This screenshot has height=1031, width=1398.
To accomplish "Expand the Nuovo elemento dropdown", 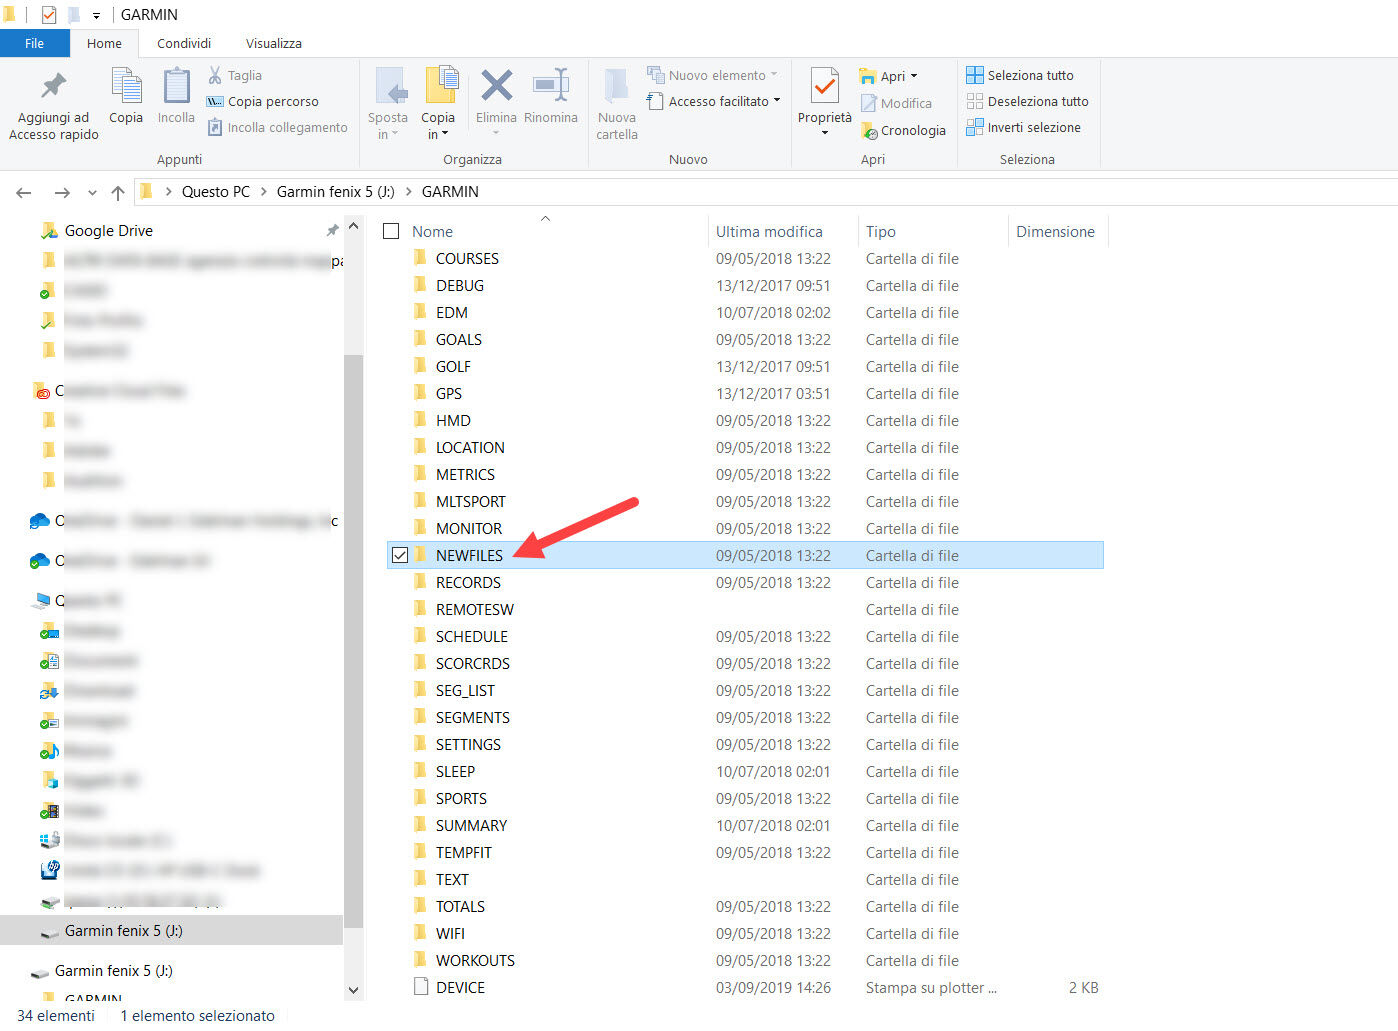I will (773, 75).
